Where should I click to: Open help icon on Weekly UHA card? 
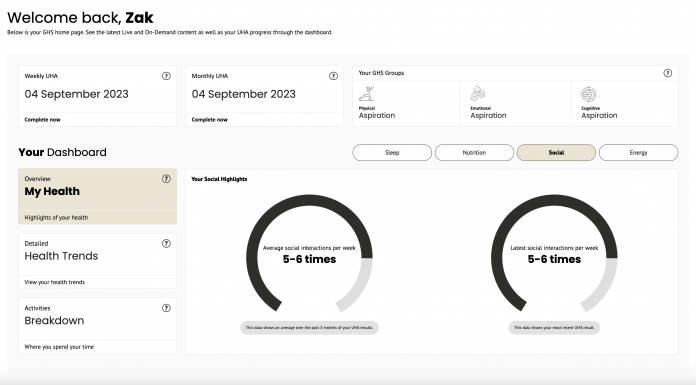tap(166, 76)
